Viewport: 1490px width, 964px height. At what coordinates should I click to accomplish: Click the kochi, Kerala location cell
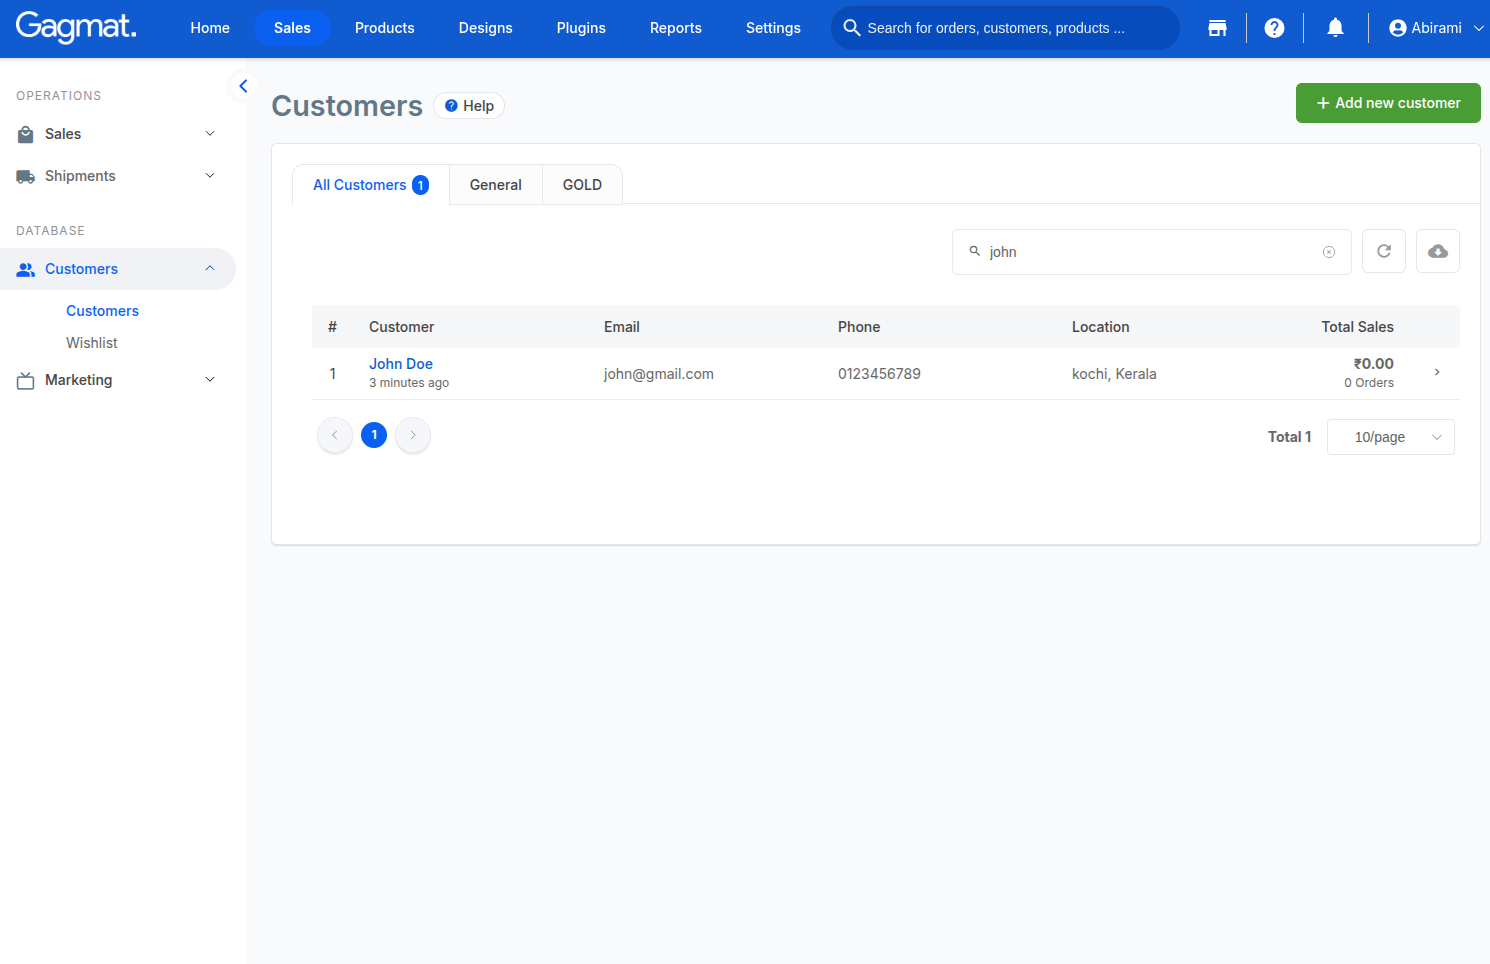tap(1114, 374)
